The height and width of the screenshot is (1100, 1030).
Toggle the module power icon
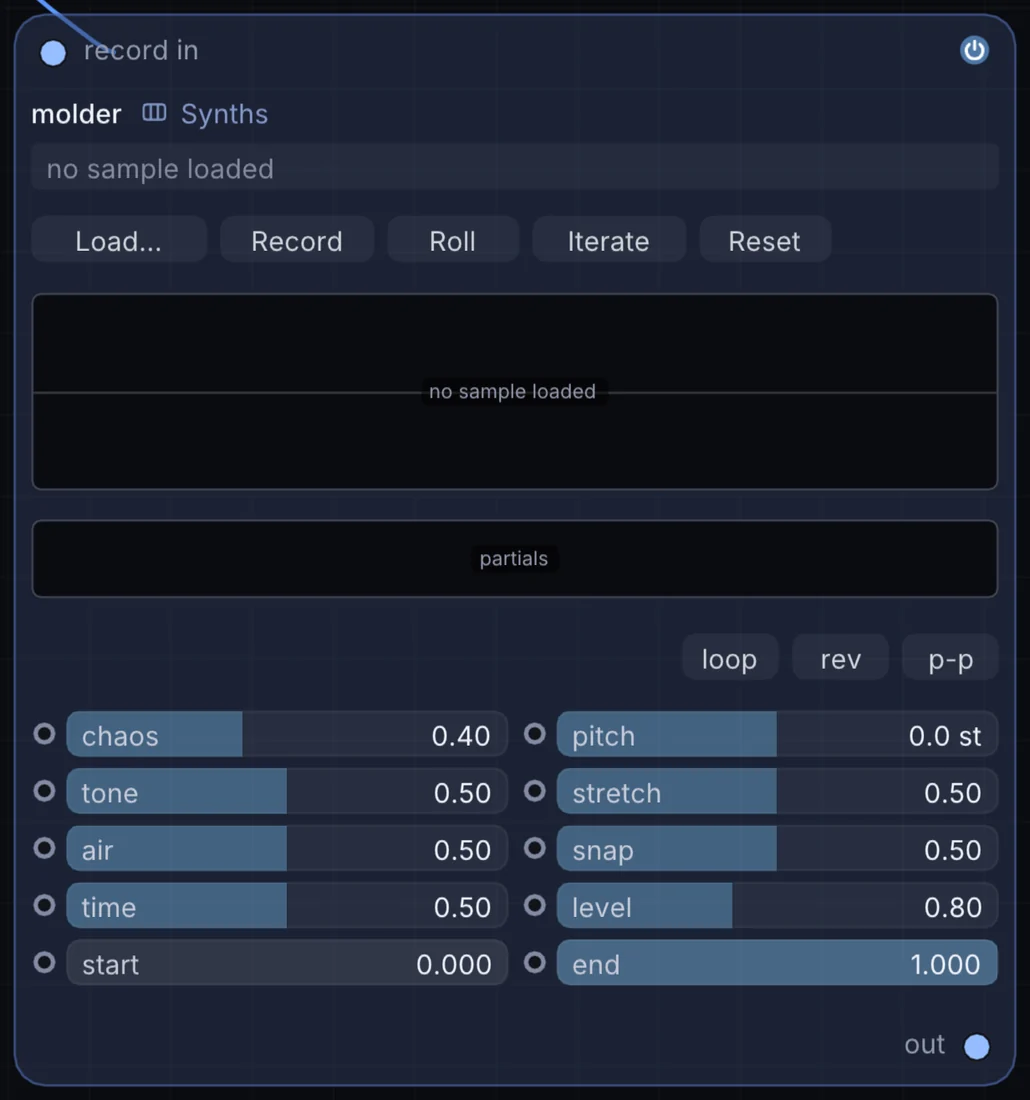974,51
